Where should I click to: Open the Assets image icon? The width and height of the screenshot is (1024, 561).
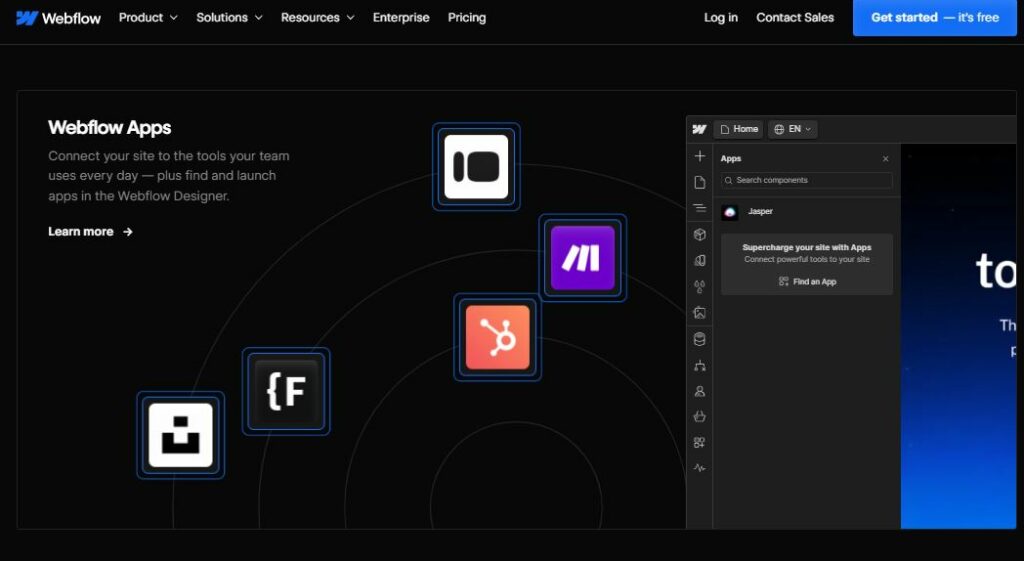[x=699, y=313]
